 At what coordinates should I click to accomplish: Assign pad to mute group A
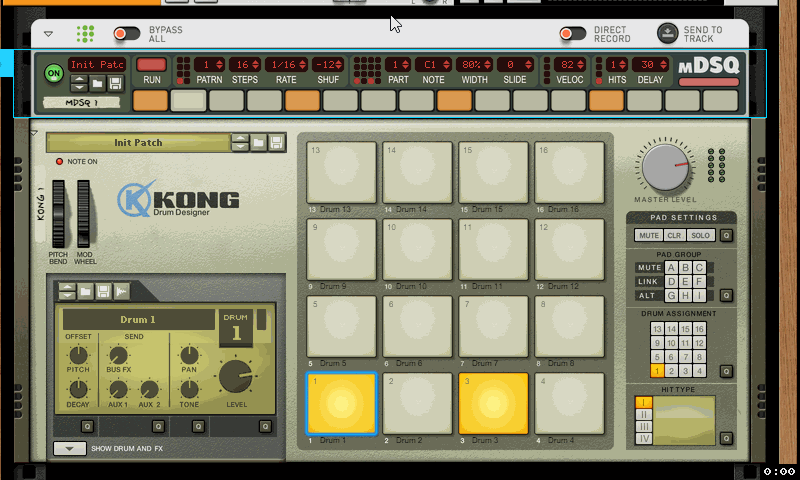pos(671,267)
